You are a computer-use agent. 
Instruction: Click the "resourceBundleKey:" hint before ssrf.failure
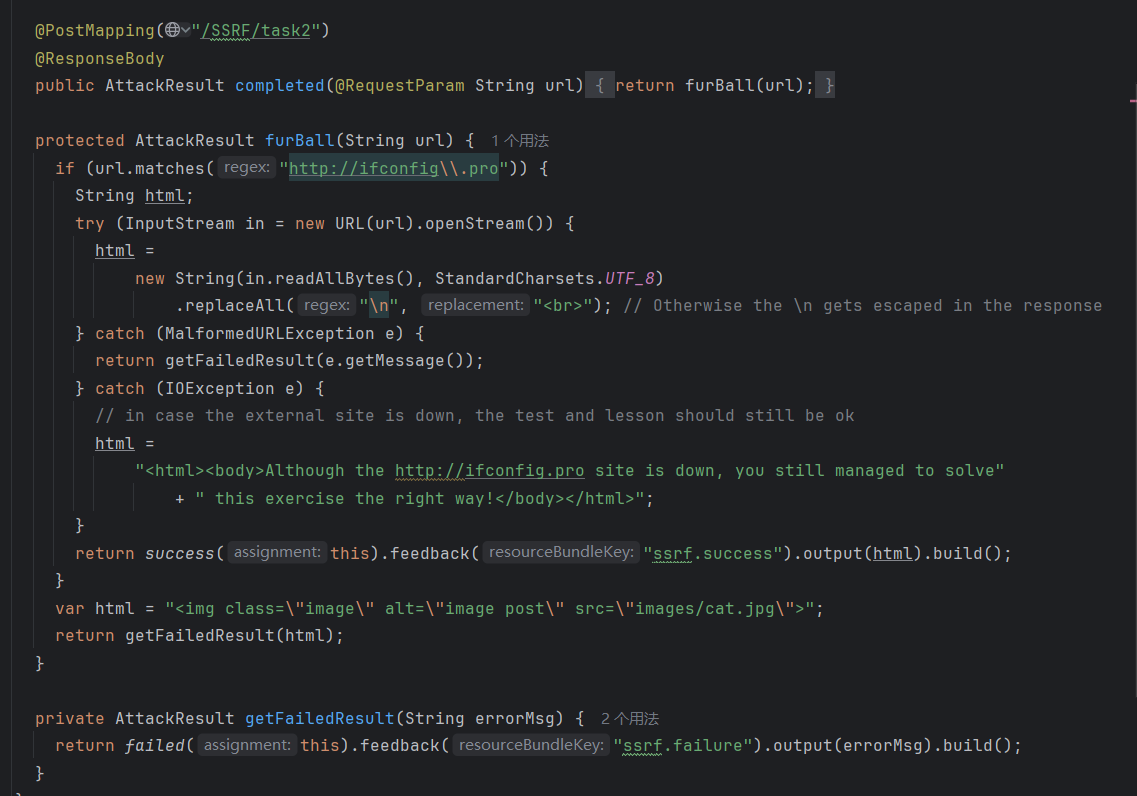(531, 745)
